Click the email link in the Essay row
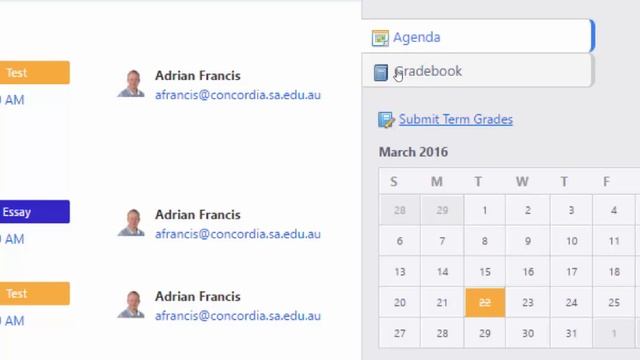Screen dimensions: 640x360 [x=238, y=234]
